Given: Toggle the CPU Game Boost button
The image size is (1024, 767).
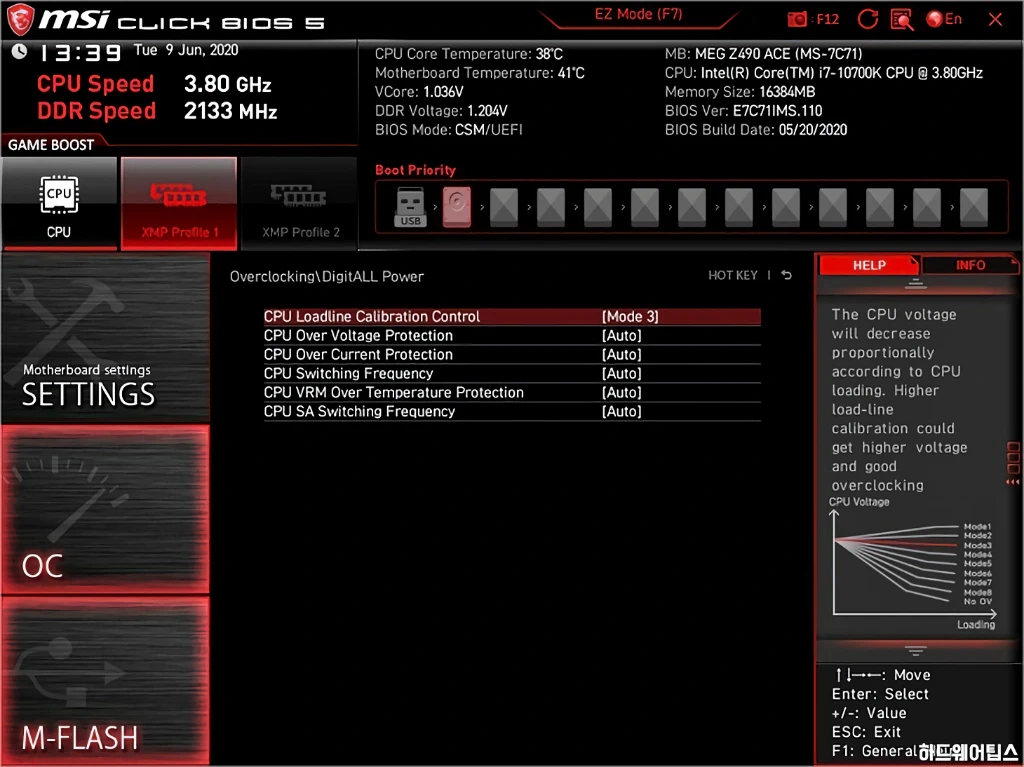Looking at the screenshot, I should click(59, 203).
